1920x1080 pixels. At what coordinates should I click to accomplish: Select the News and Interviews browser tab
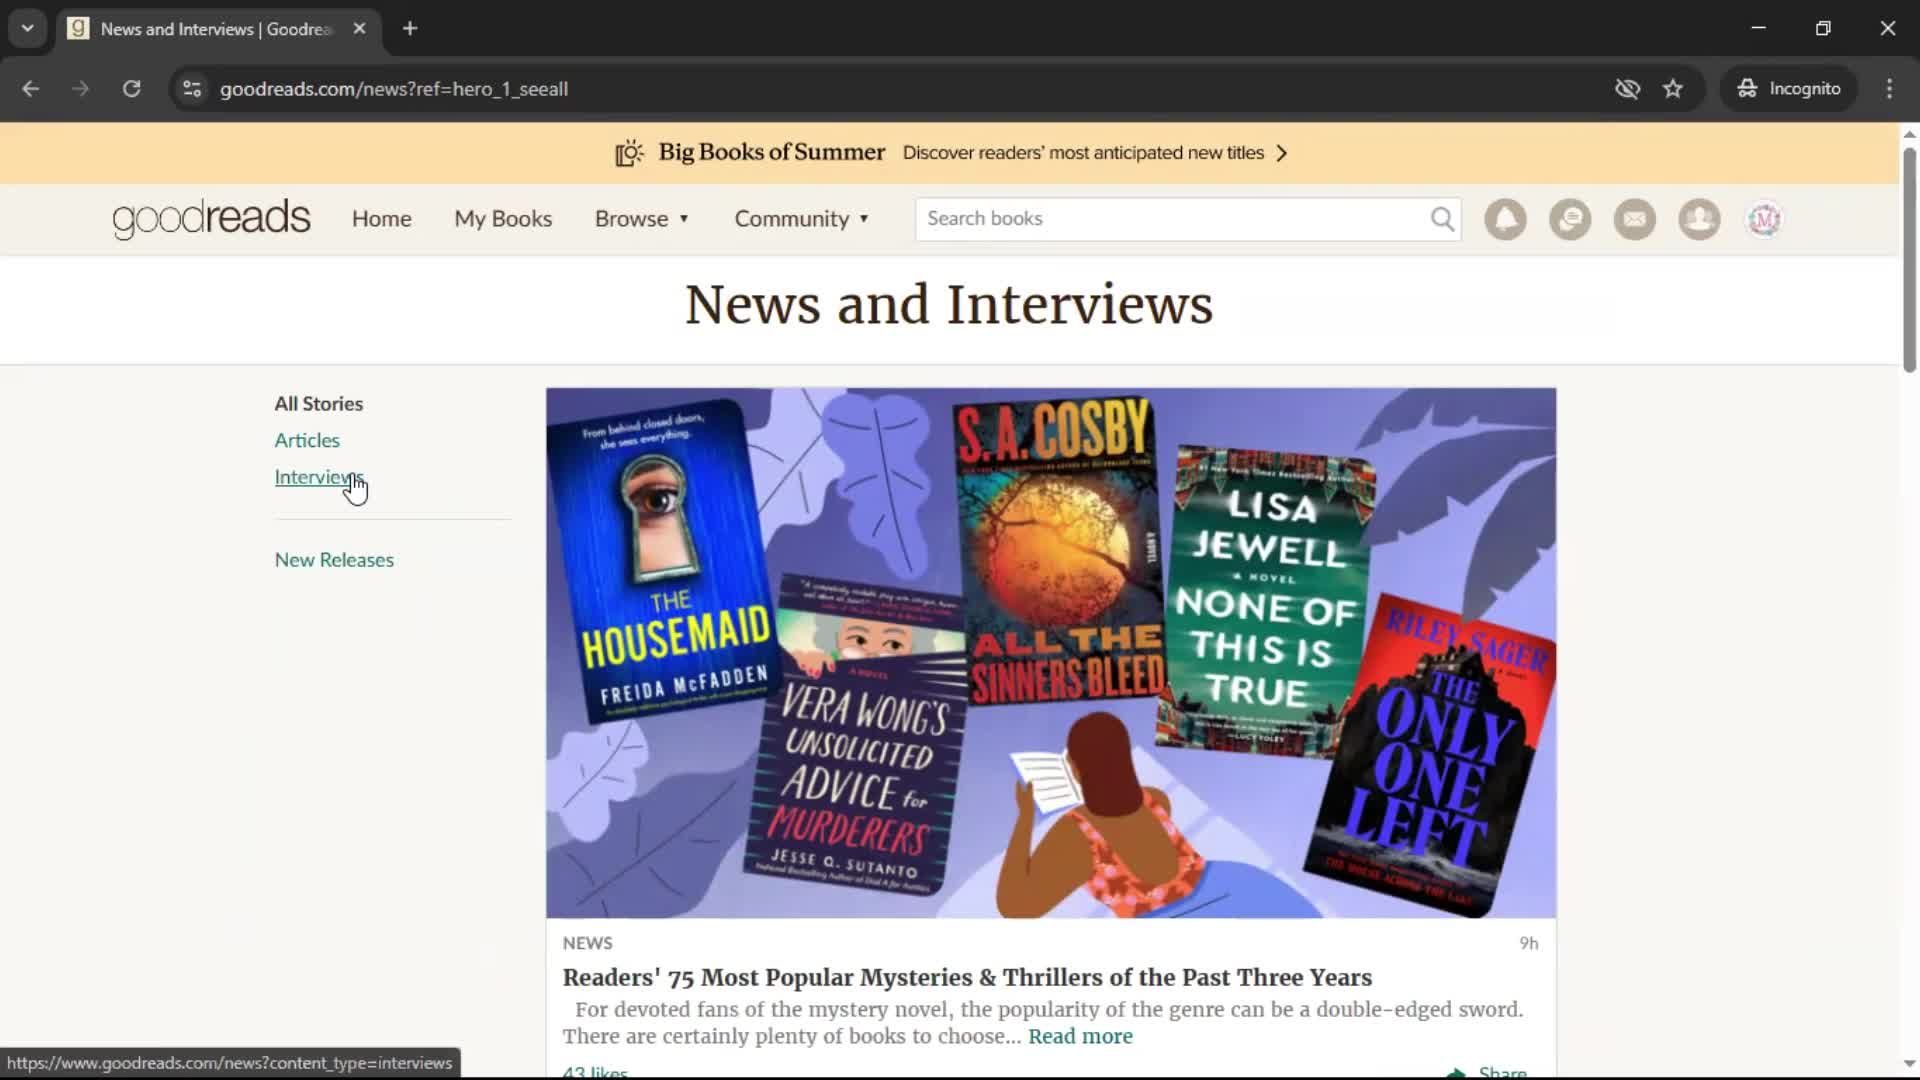[x=215, y=29]
